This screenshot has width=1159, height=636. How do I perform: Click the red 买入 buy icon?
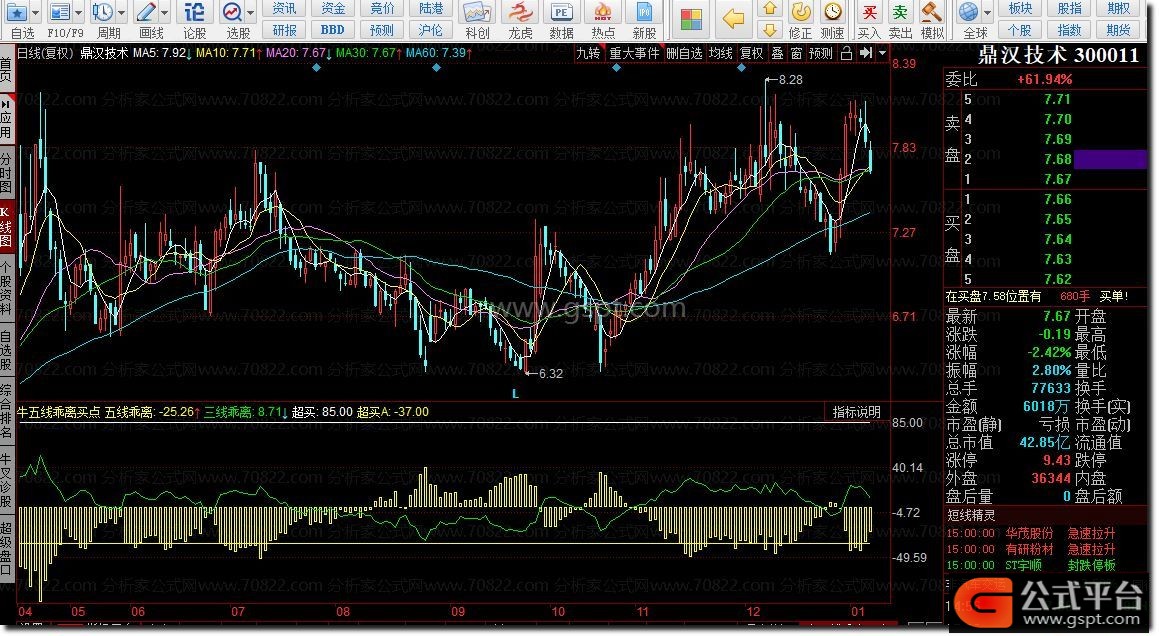pos(869,13)
